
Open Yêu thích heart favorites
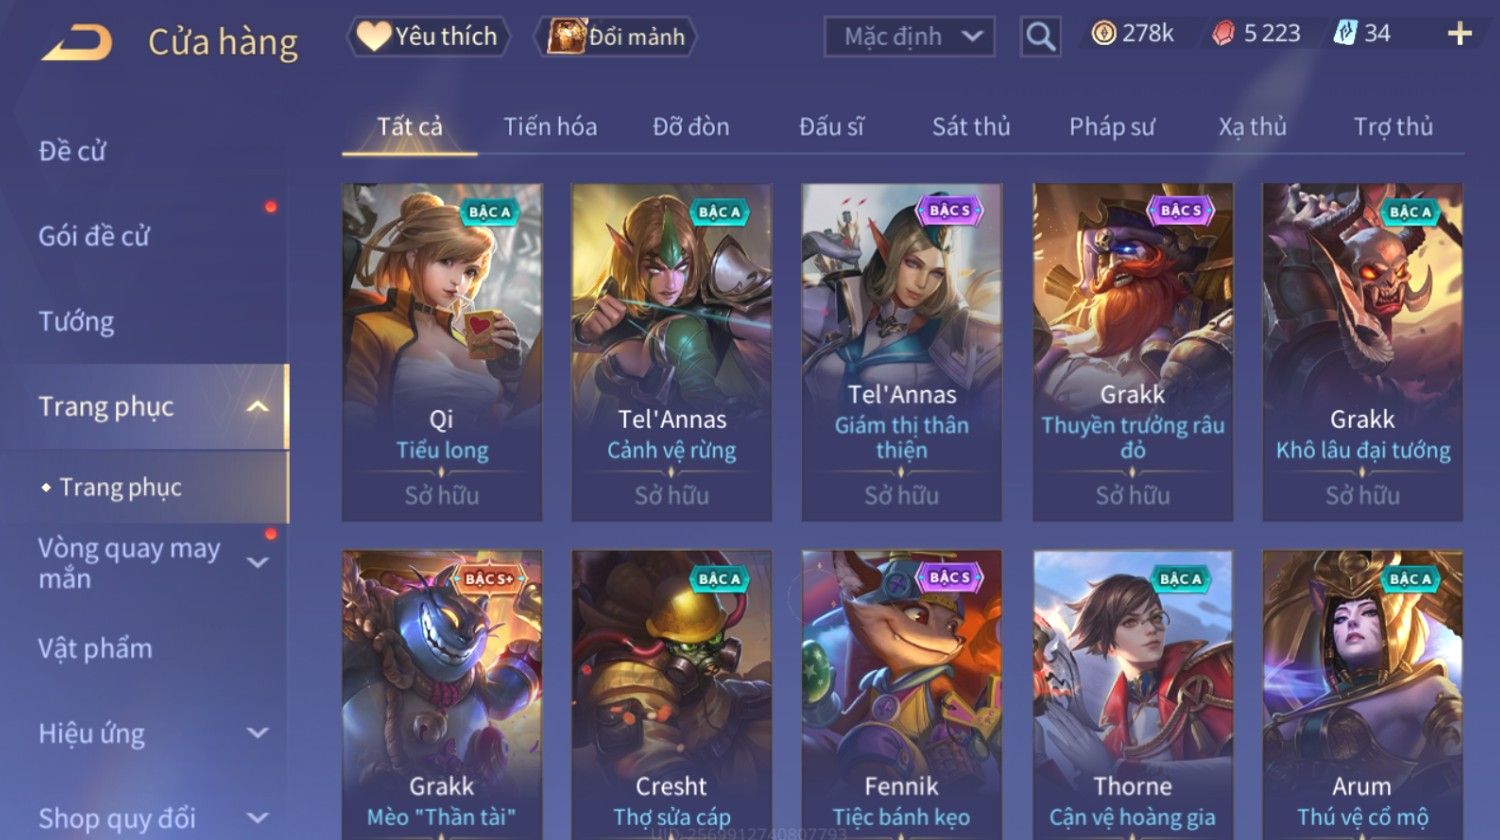tap(428, 37)
